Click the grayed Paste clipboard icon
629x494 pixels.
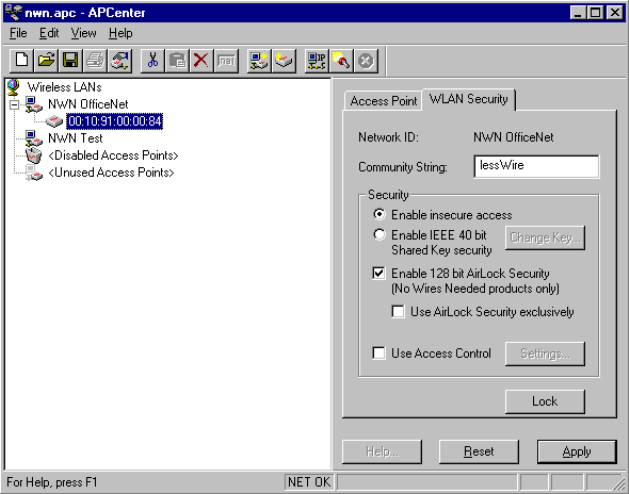[x=177, y=61]
